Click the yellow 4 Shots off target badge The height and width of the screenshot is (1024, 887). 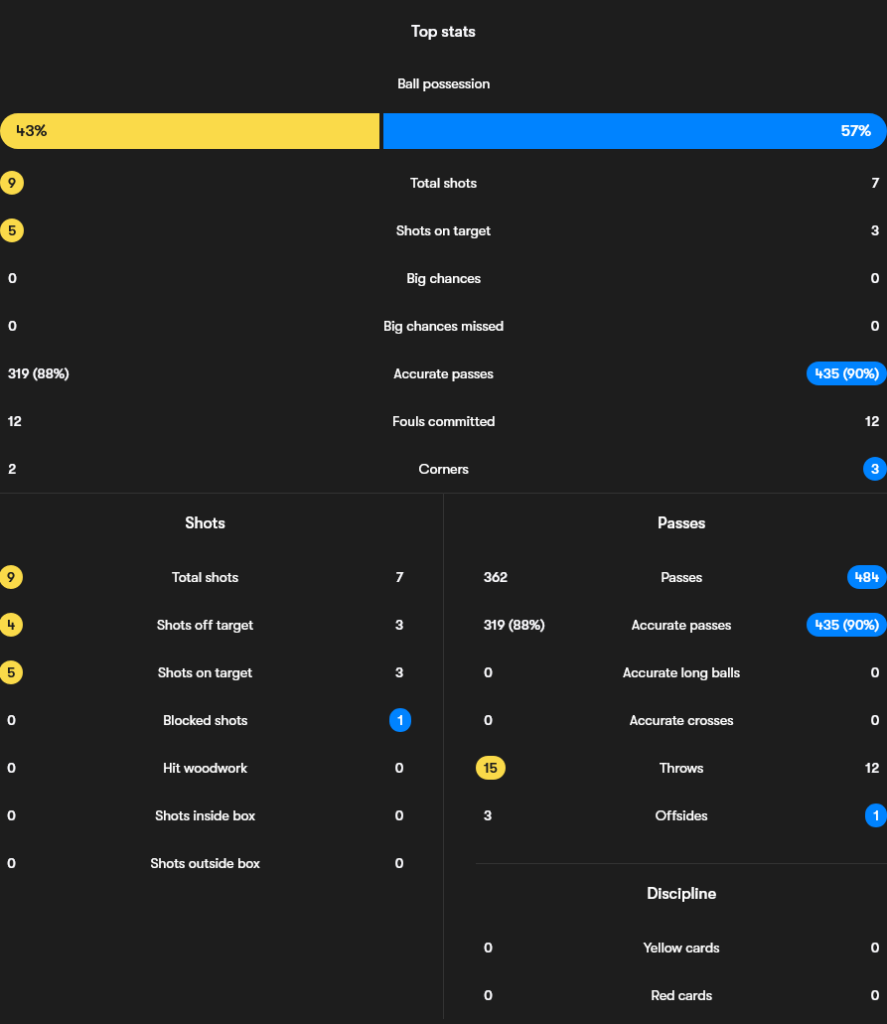[12, 625]
